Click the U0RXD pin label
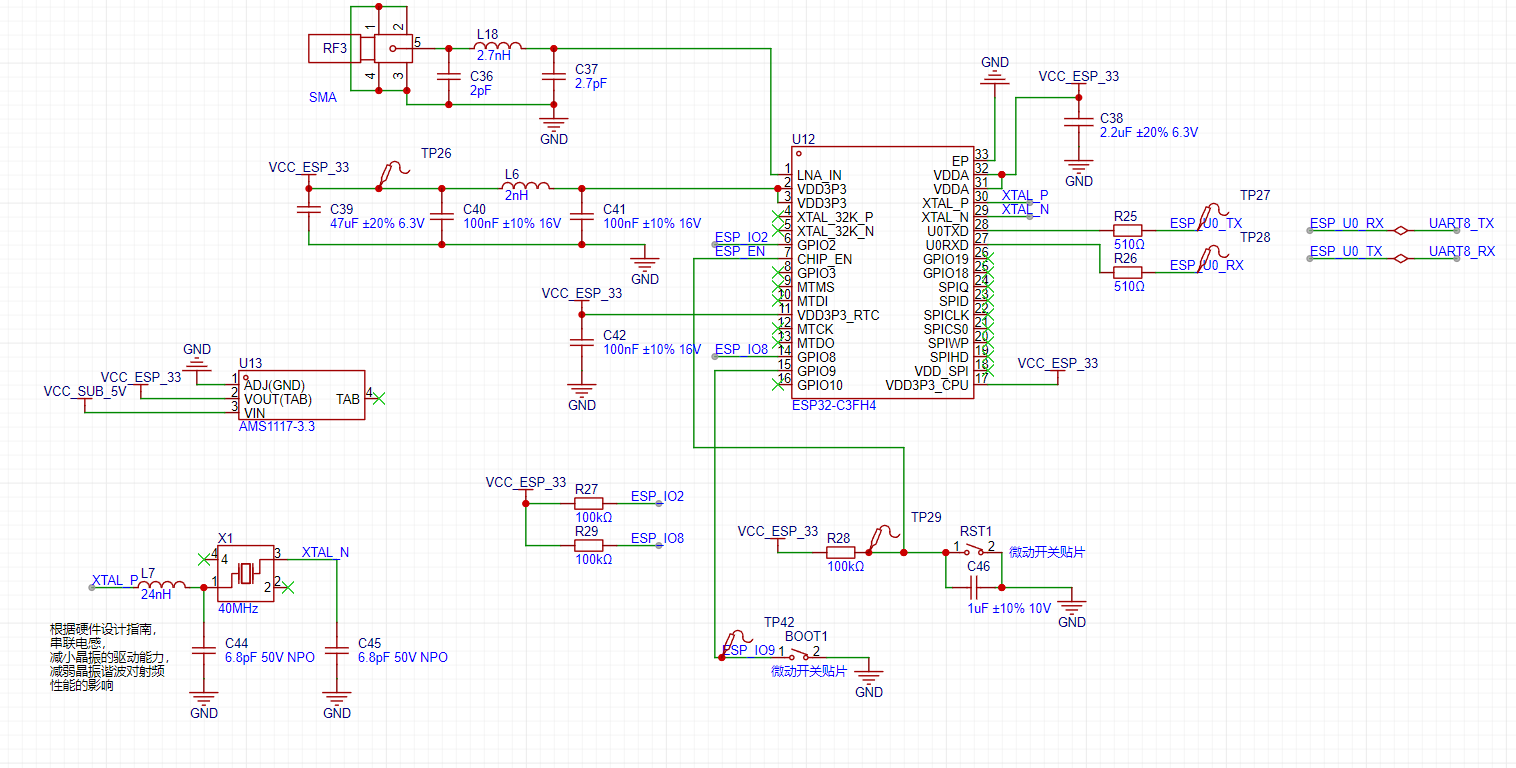Viewport: 1516px width, 768px height. [947, 245]
